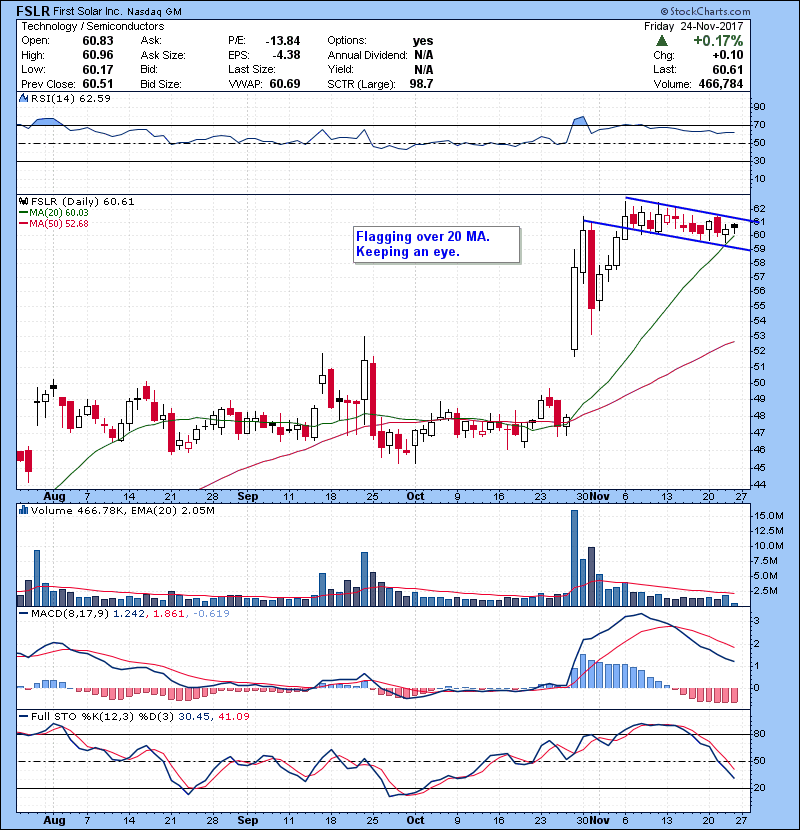
Task: Click the Options value yes
Action: pyautogui.click(x=423, y=41)
